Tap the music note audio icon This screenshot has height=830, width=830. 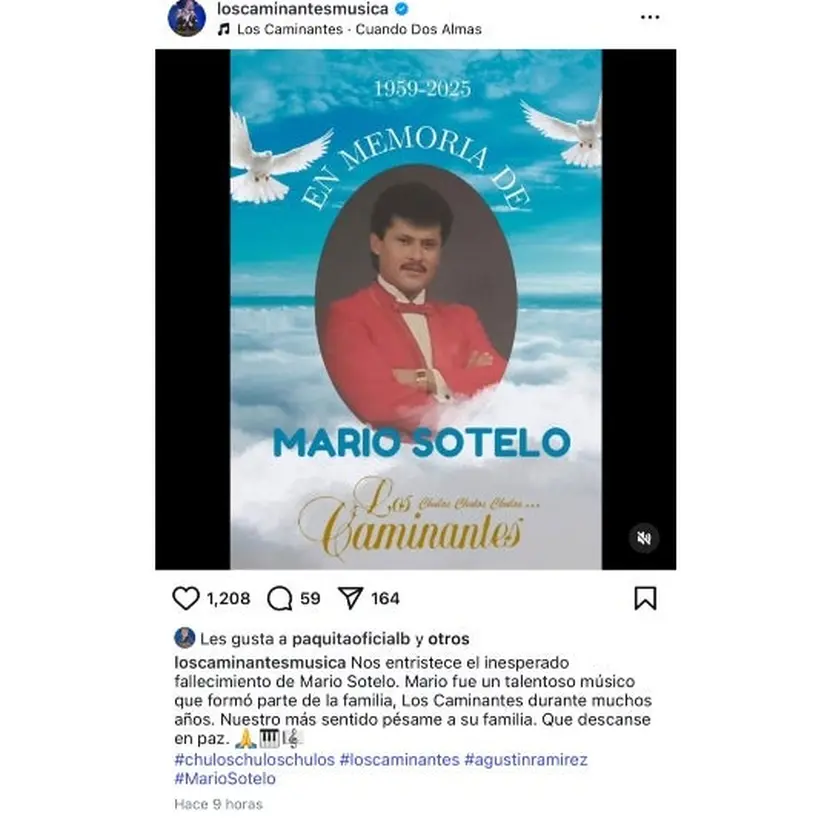(224, 30)
